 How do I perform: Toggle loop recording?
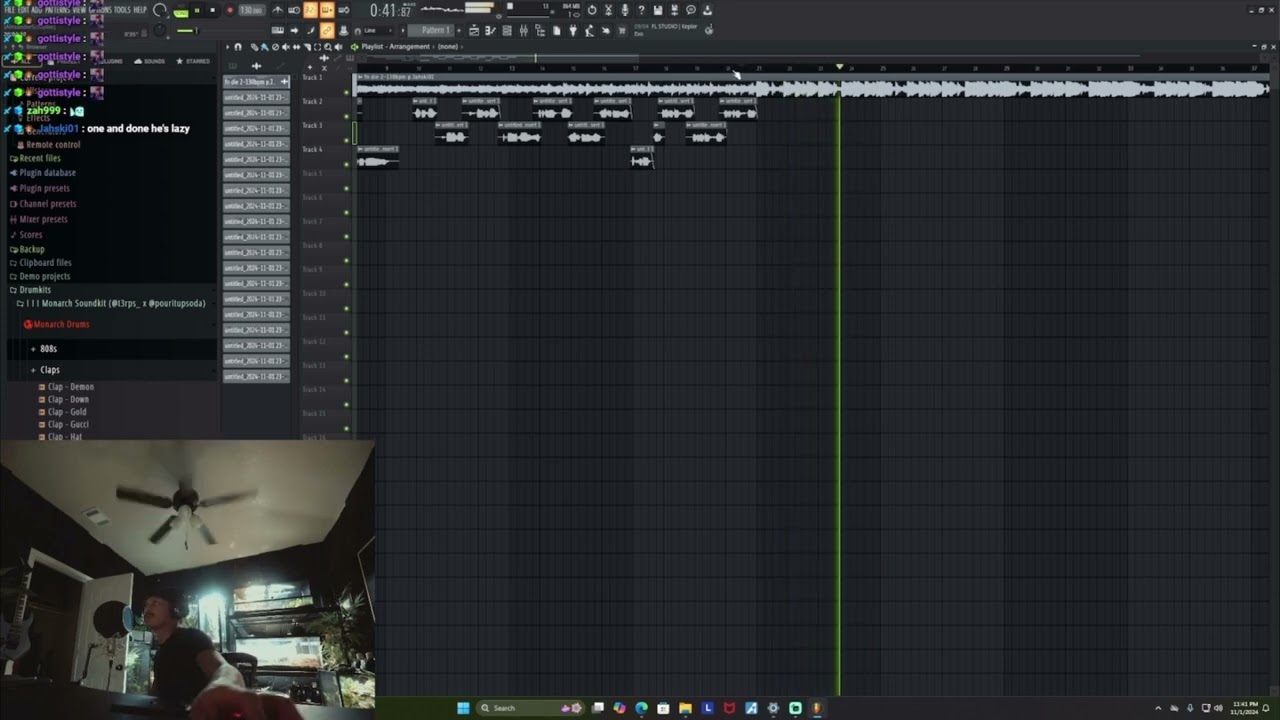[x=344, y=10]
